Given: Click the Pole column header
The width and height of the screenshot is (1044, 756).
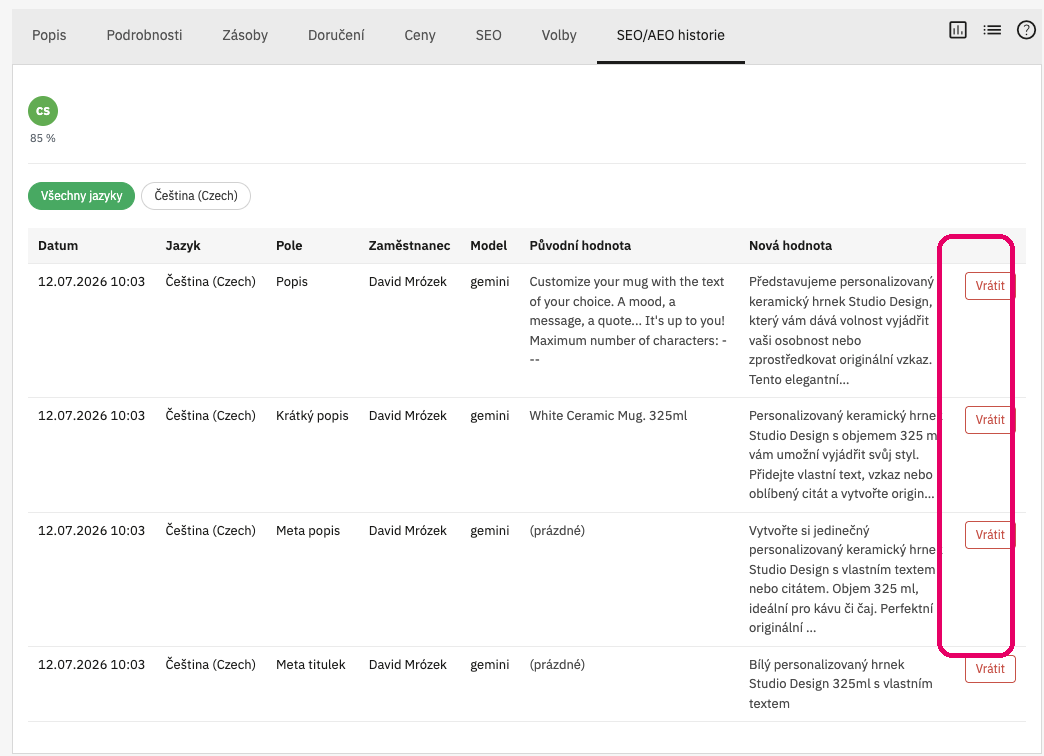Looking at the screenshot, I should pyautogui.click(x=289, y=246).
